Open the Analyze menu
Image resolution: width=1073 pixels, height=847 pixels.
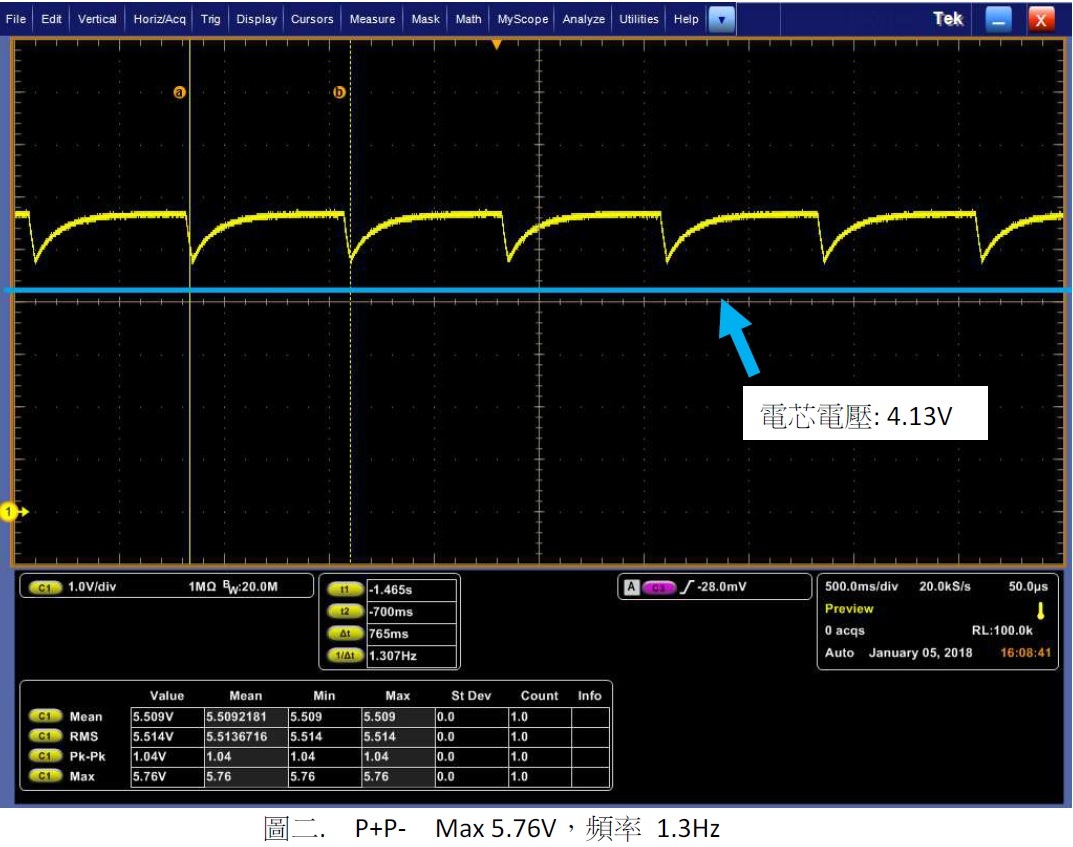583,19
